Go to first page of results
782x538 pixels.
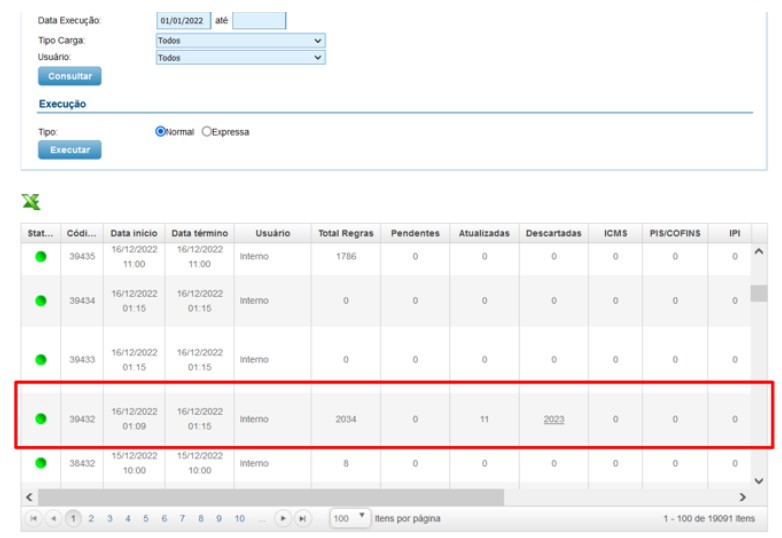pyautogui.click(x=33, y=519)
